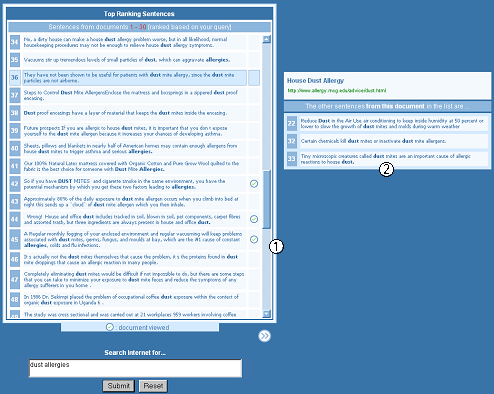Open sentence 'Completely eliminating dust mites'
This screenshot has width=494, height=394.
tap(134, 279)
